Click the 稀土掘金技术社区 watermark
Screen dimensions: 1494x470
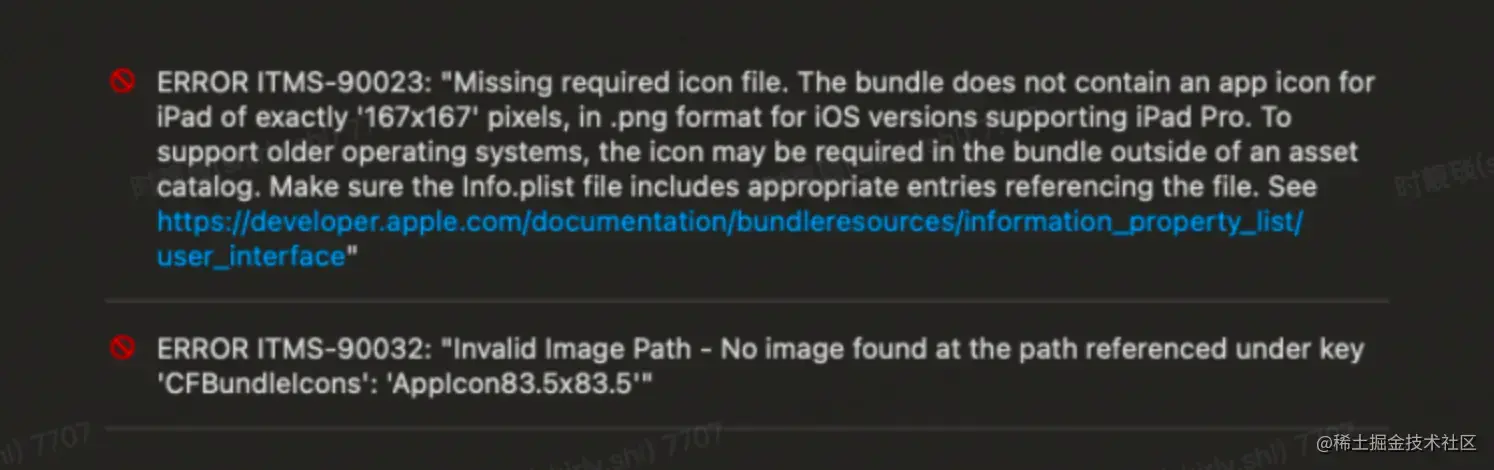coord(1397,443)
